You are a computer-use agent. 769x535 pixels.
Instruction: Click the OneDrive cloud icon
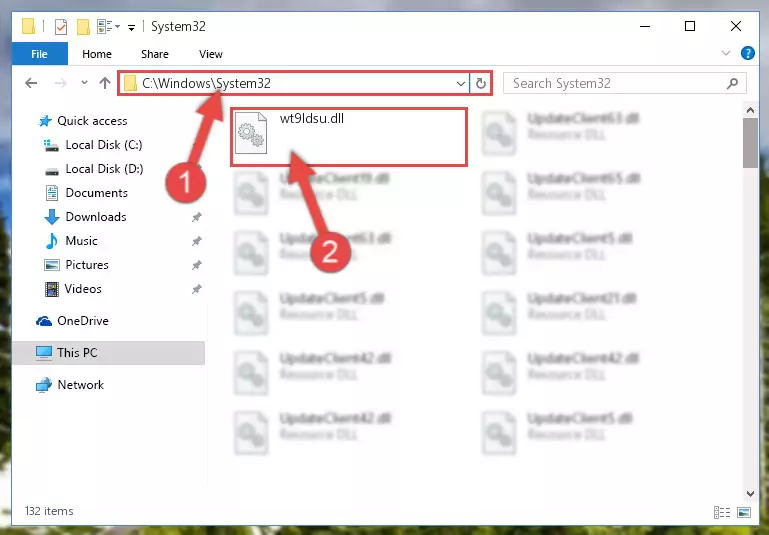[x=44, y=321]
